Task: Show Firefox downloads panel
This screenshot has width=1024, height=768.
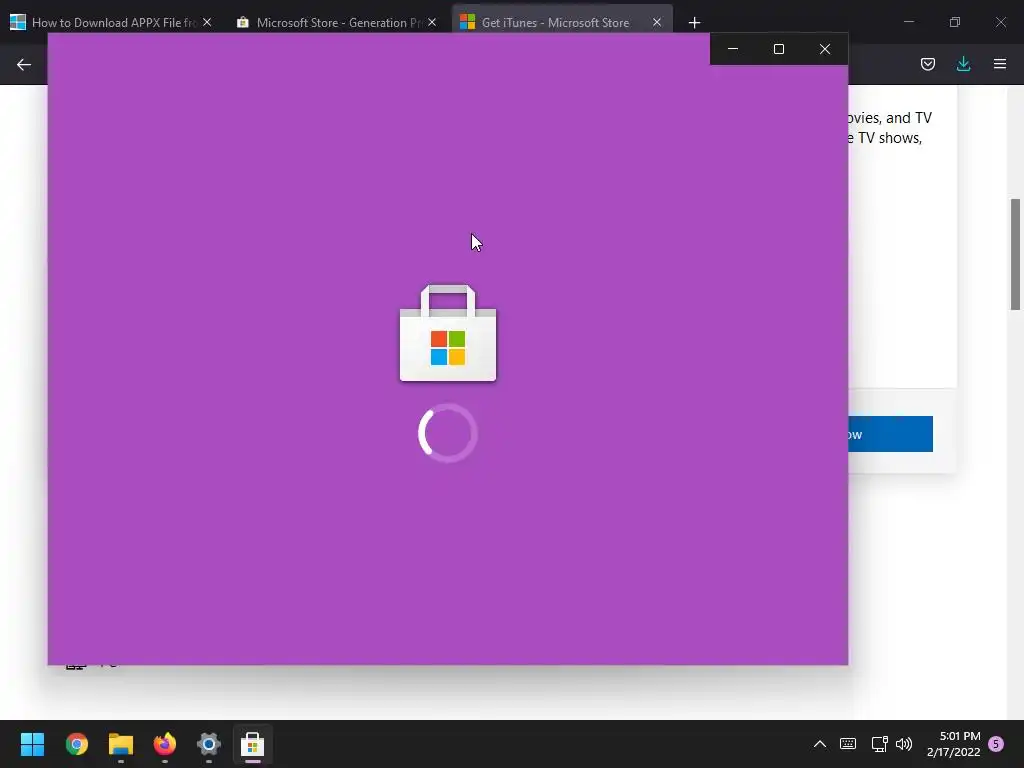Action: click(x=963, y=64)
